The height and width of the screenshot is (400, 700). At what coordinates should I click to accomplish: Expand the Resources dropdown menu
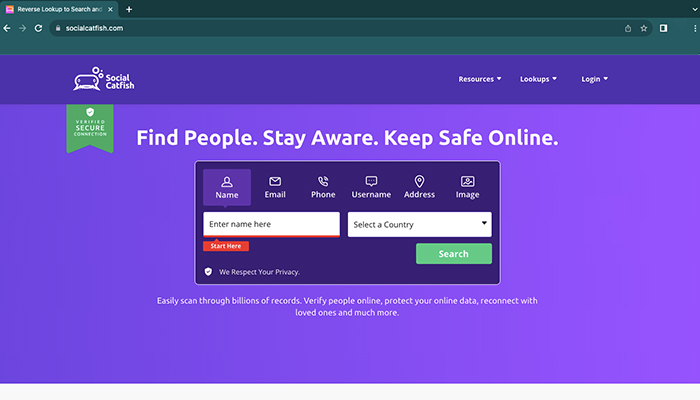pos(479,79)
